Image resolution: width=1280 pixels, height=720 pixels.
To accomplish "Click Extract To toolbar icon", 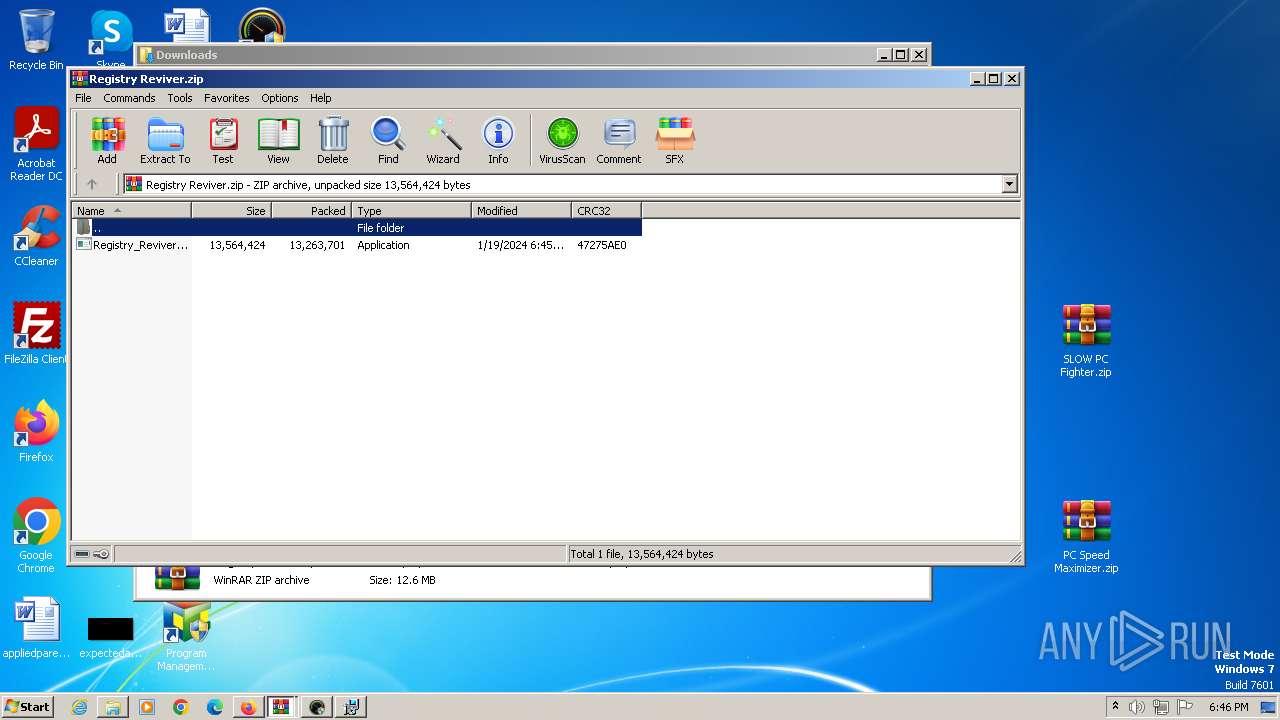I will (x=165, y=140).
